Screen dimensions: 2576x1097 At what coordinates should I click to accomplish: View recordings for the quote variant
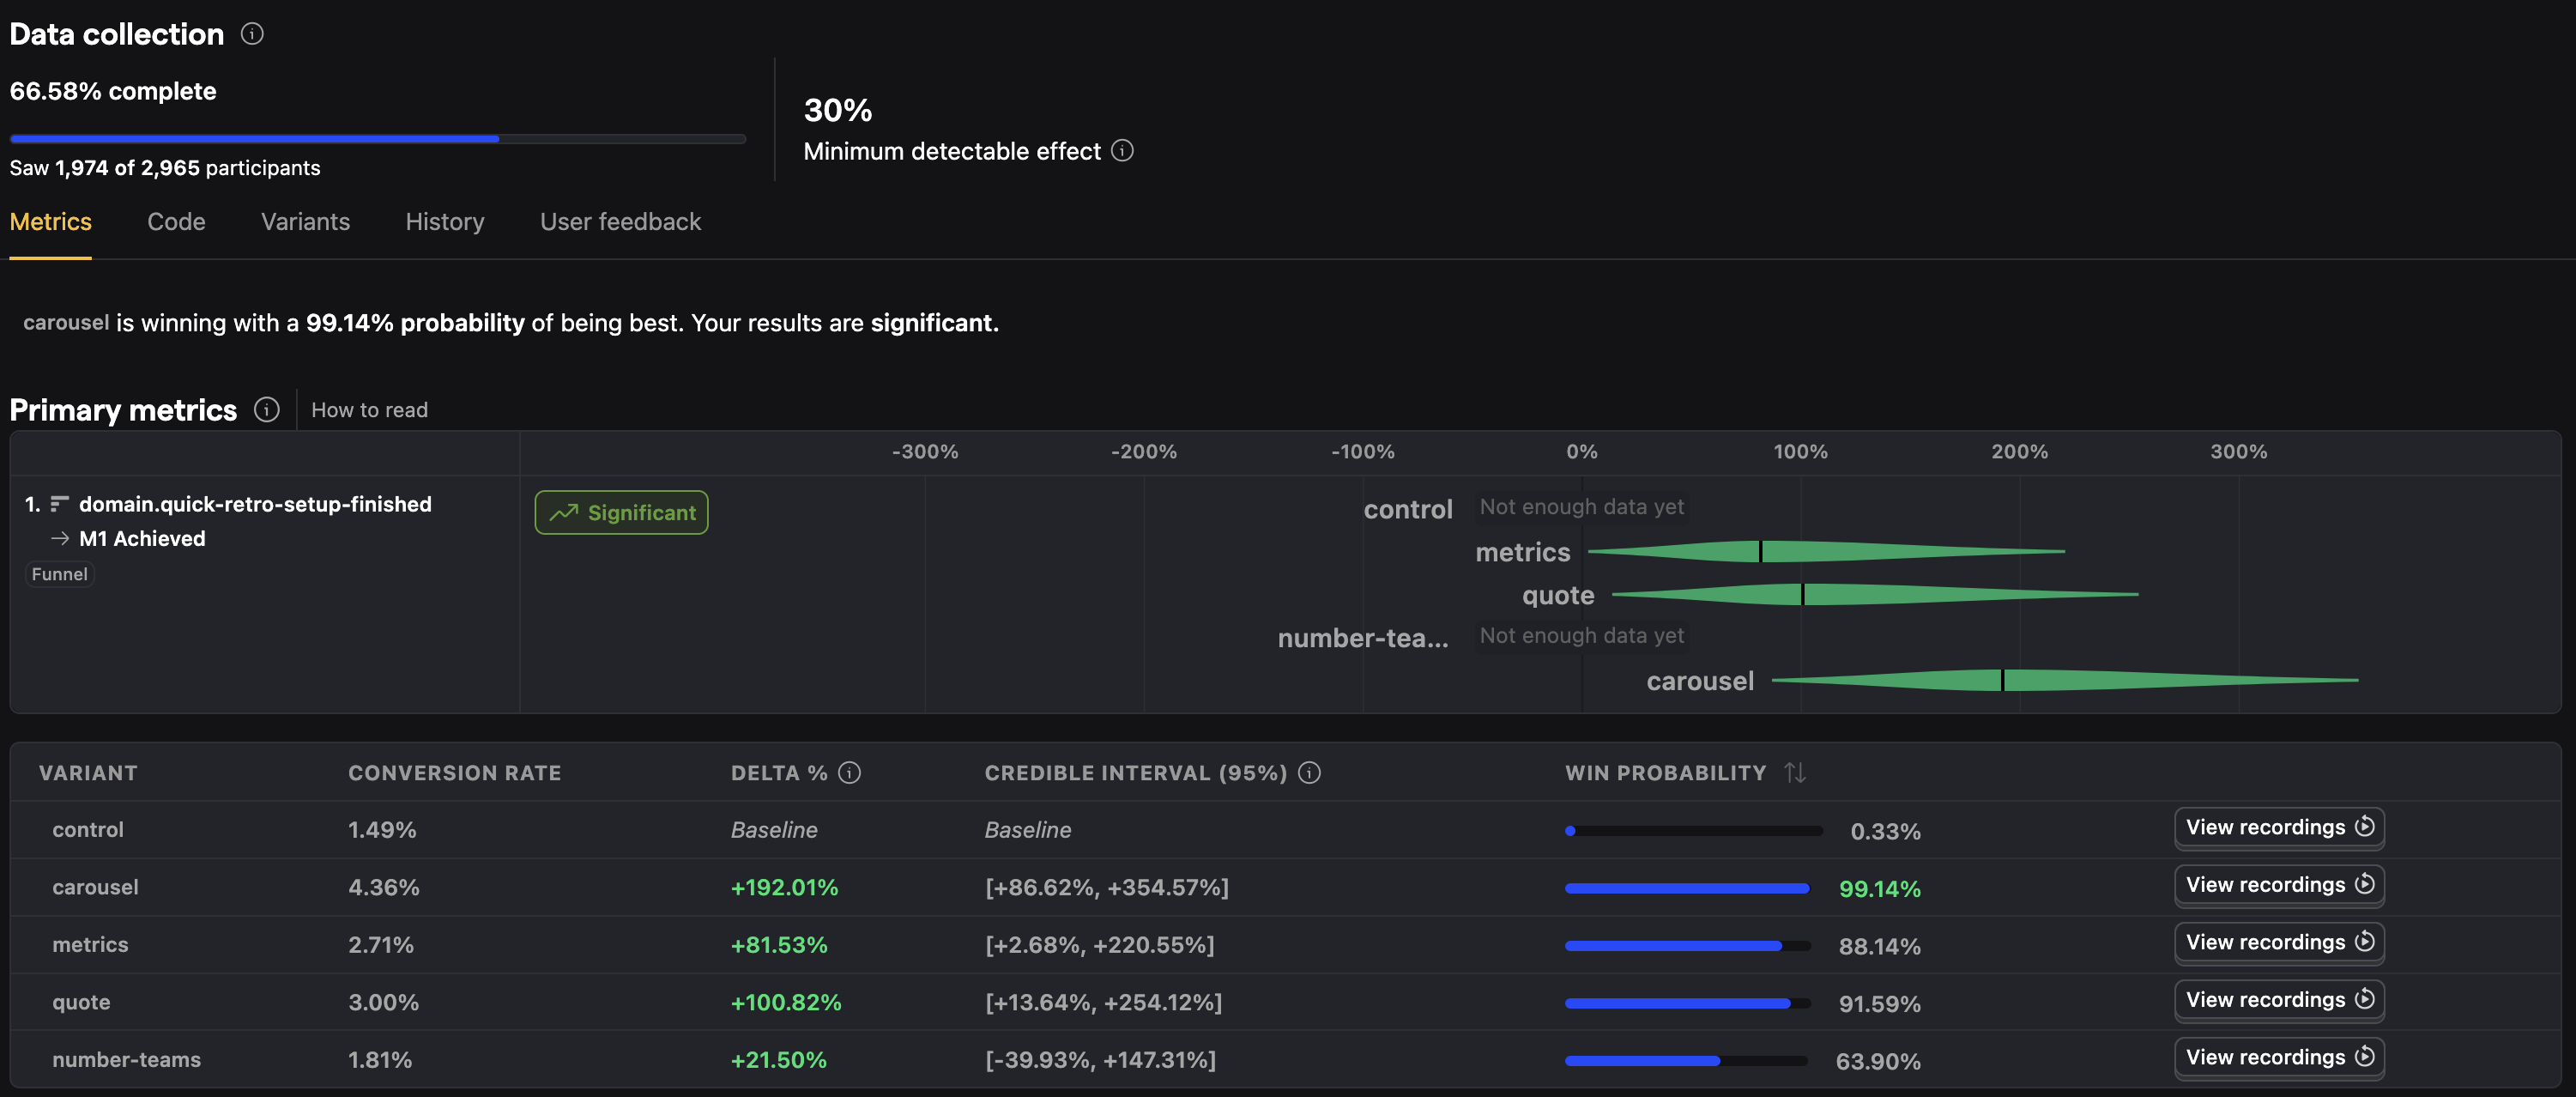click(x=2278, y=1000)
